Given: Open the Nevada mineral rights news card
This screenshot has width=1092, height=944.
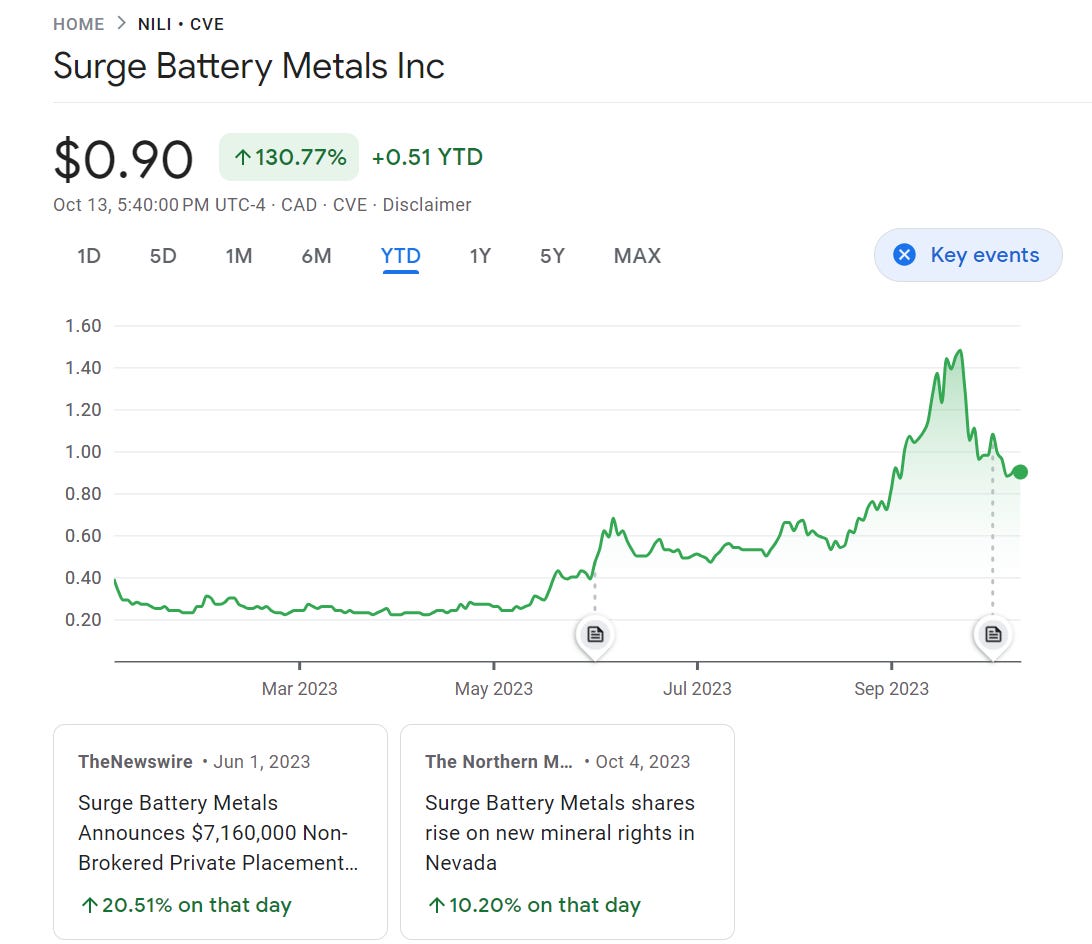Looking at the screenshot, I should pyautogui.click(x=567, y=831).
